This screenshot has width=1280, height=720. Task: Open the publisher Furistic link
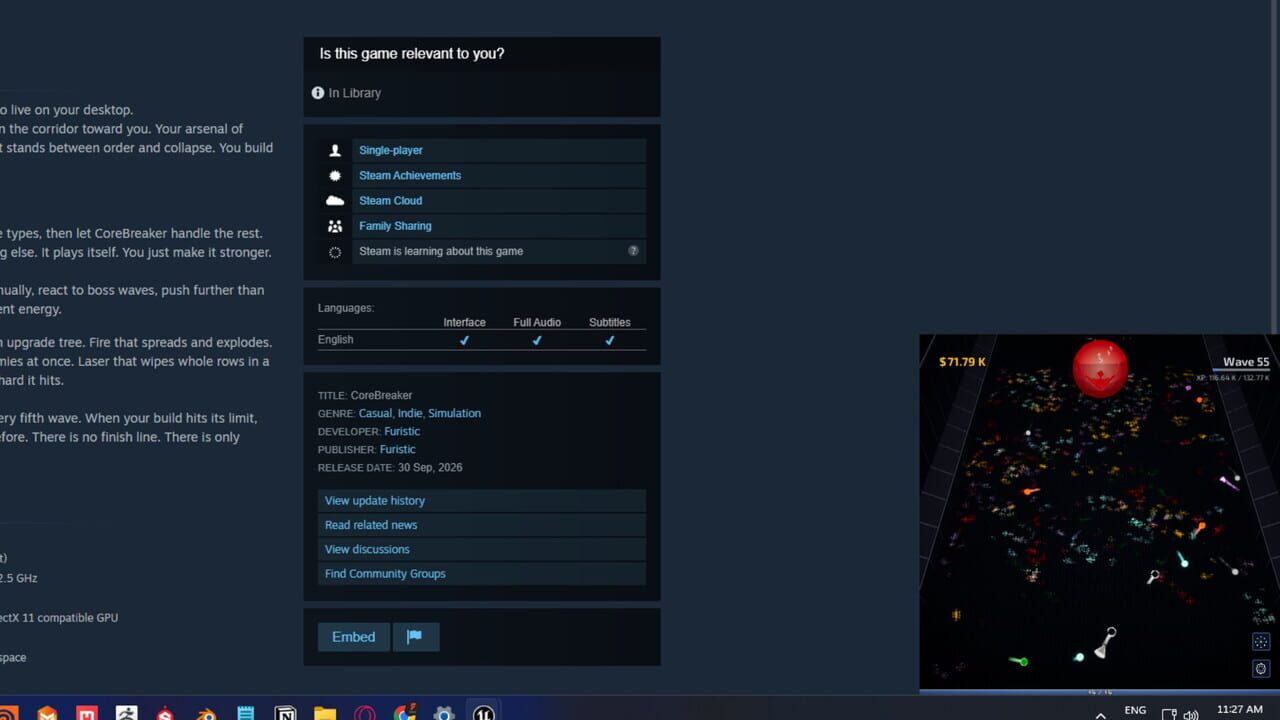coord(398,449)
